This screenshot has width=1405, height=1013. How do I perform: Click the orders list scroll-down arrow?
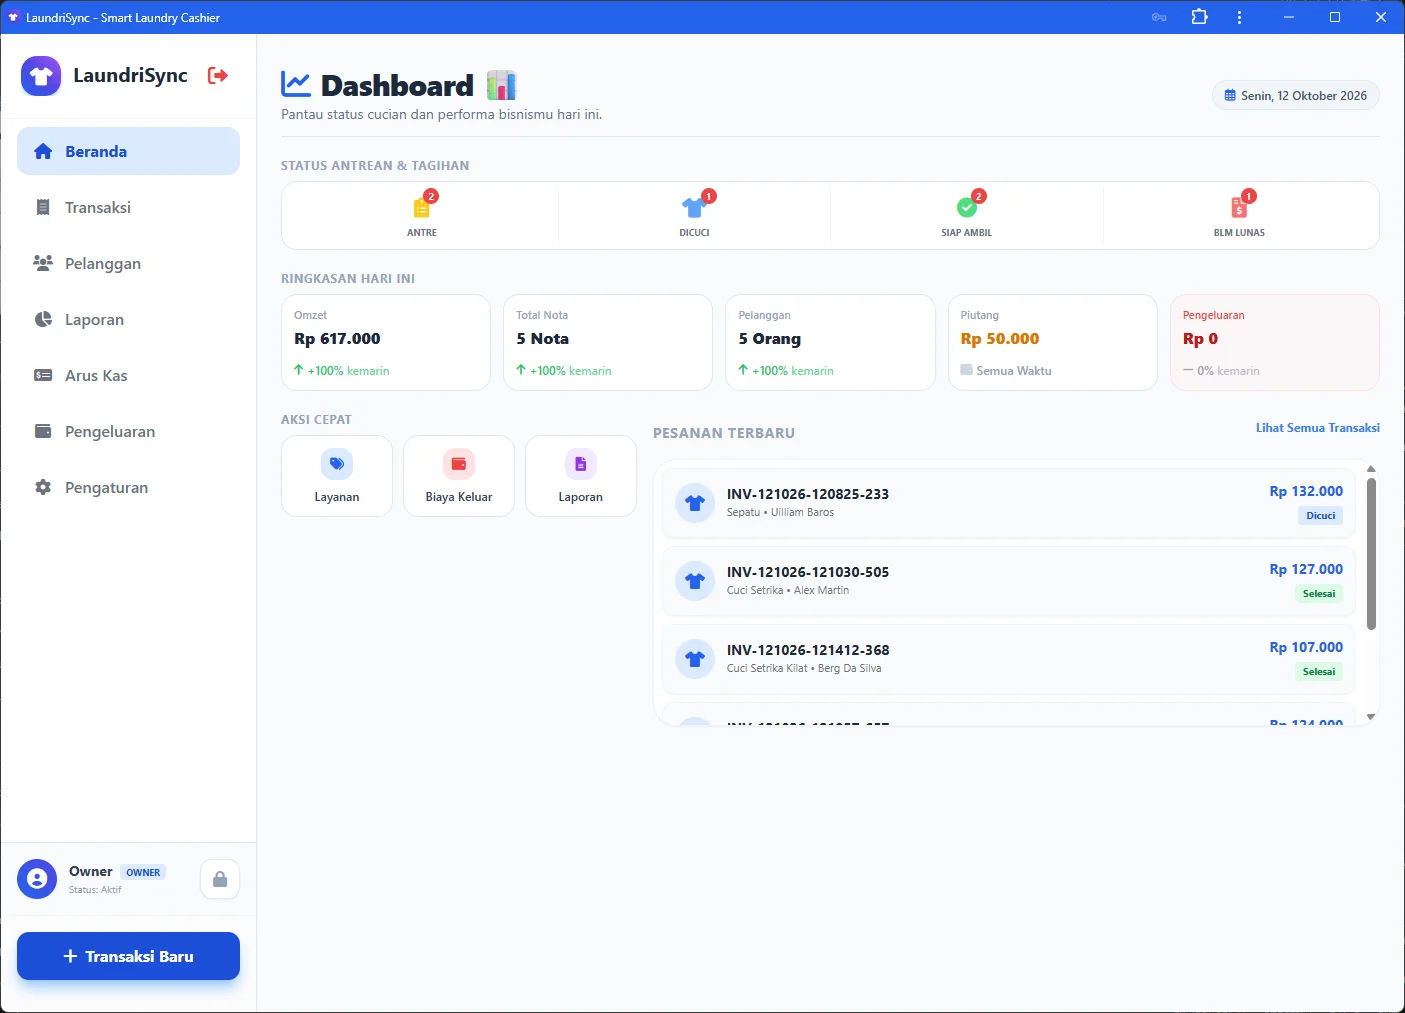pos(1371,717)
